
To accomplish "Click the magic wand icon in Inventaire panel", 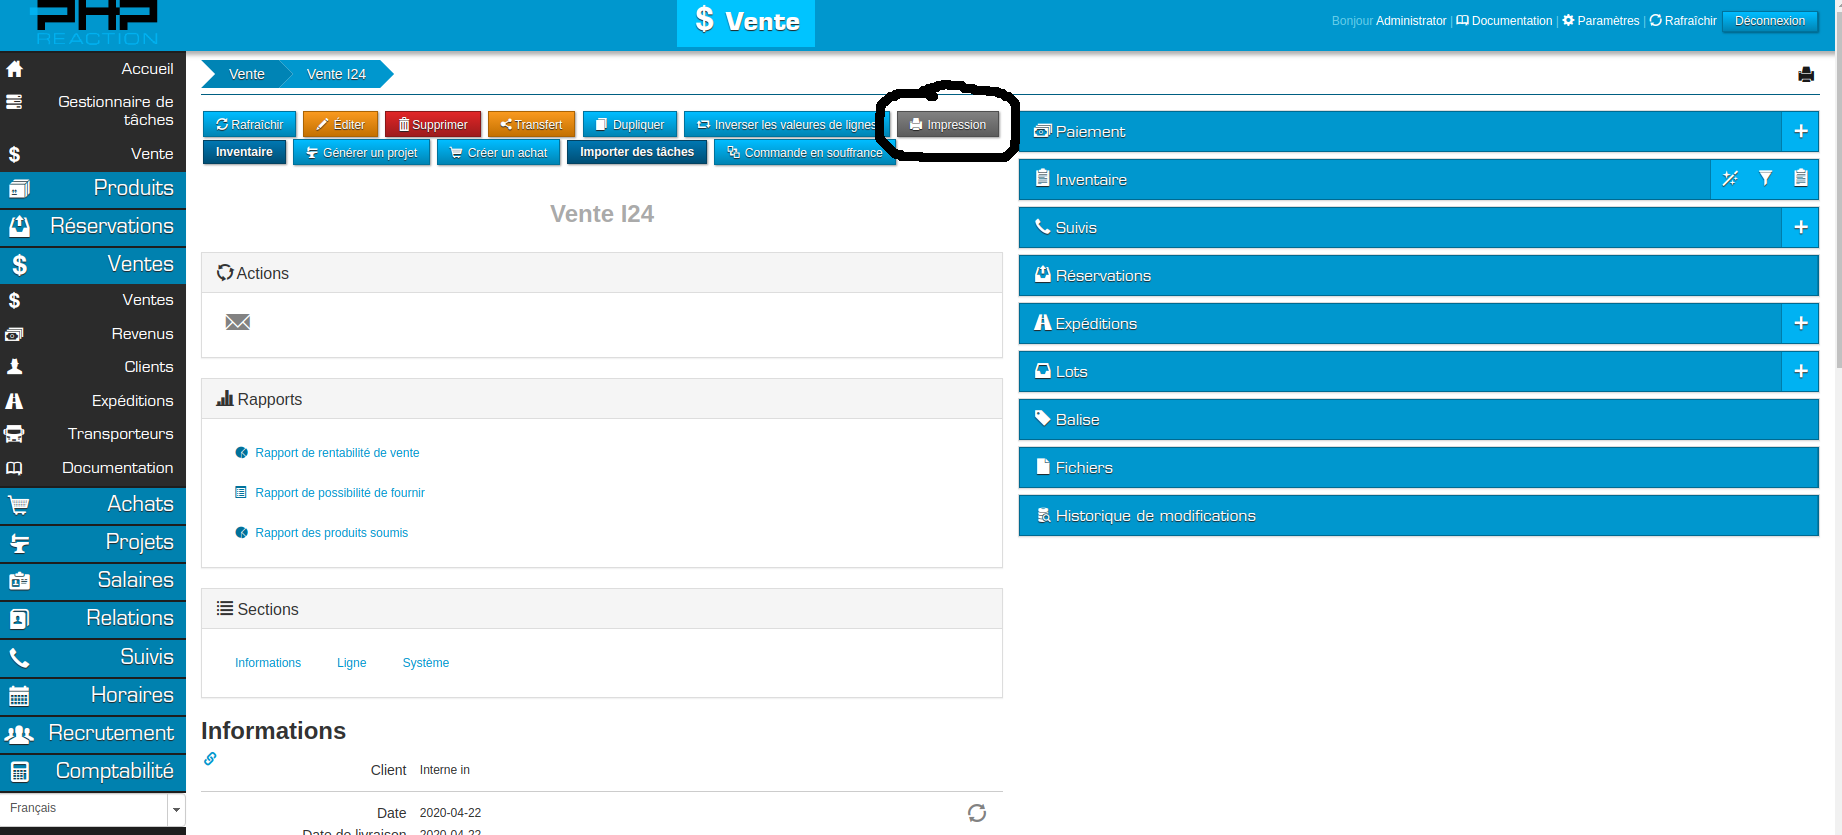I will pos(1730,179).
